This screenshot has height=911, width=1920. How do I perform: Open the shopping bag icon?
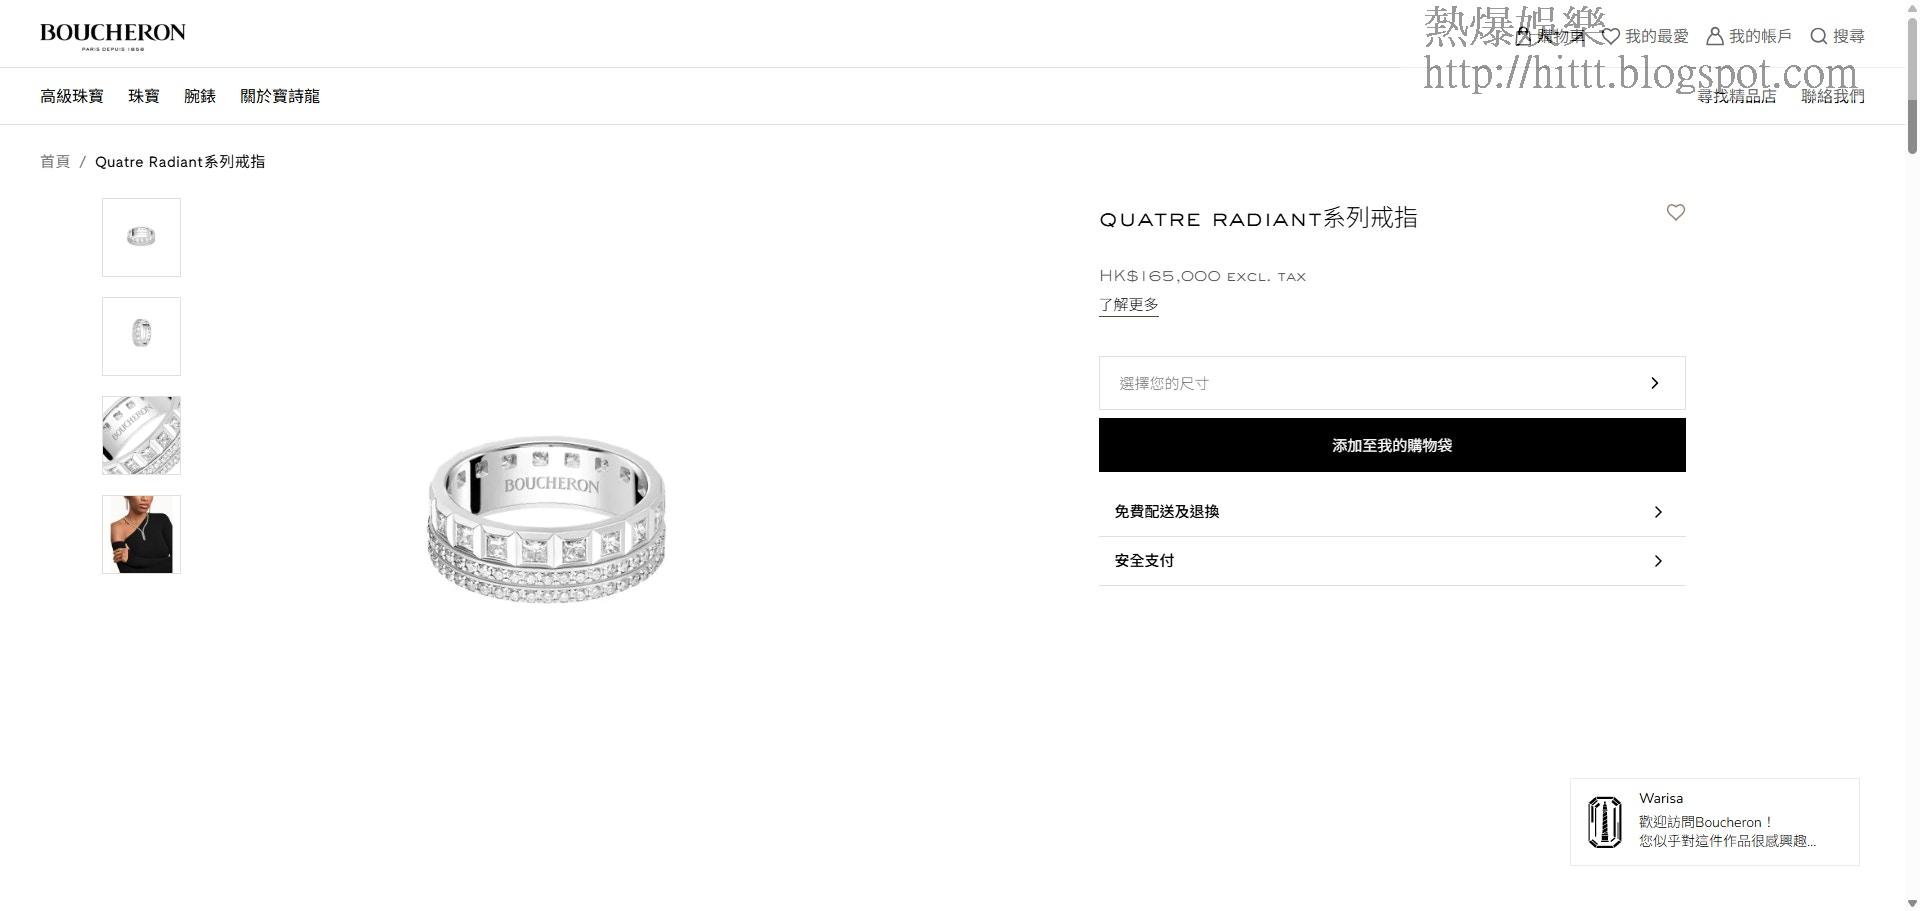pos(1523,36)
